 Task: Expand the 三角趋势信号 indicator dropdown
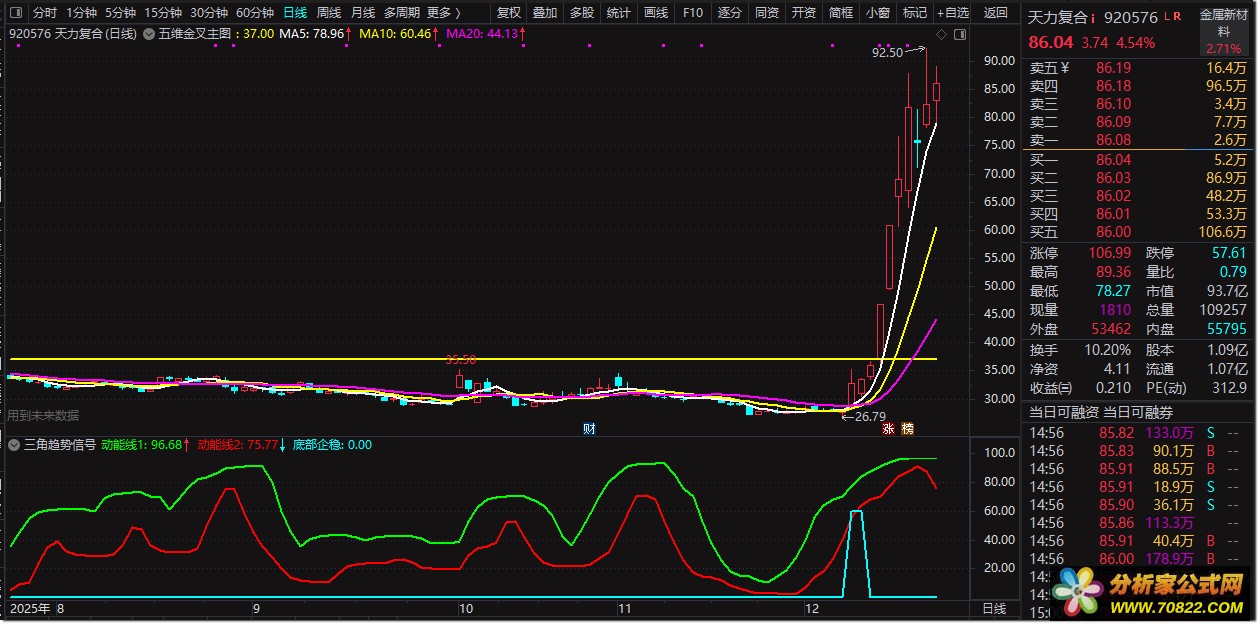(15, 445)
